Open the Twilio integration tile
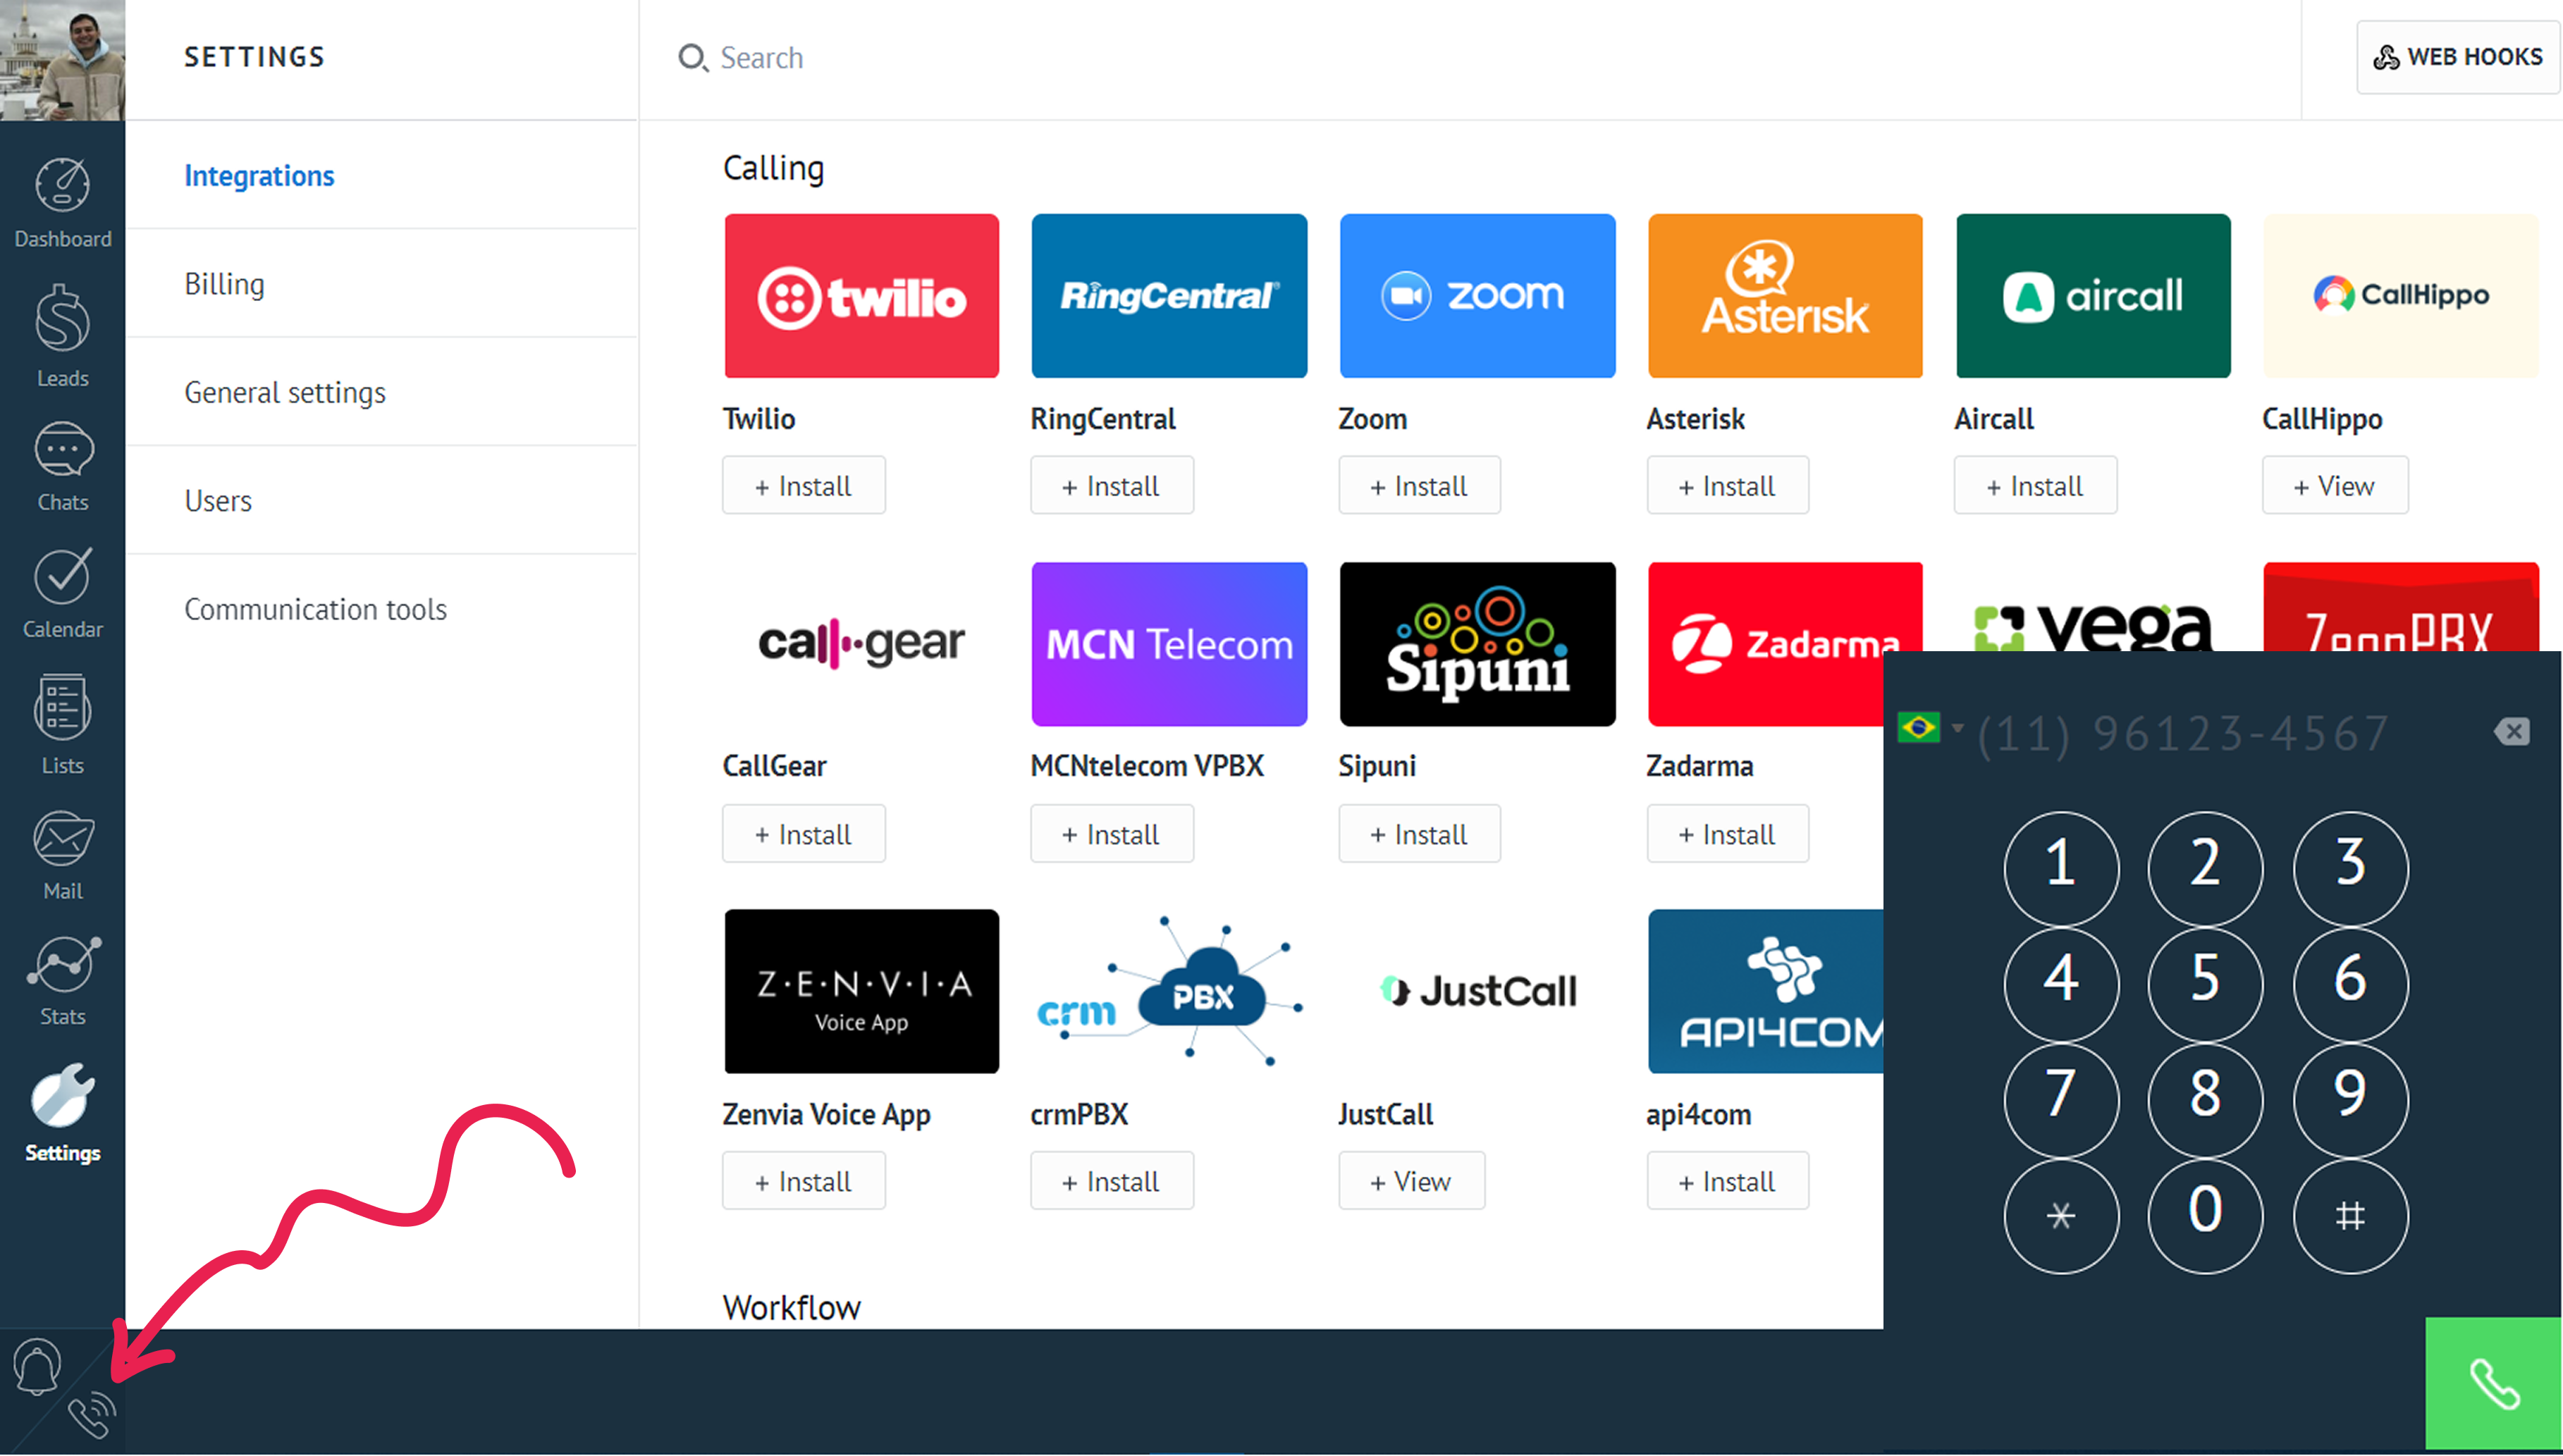This screenshot has height=1456, width=2563. tap(861, 296)
